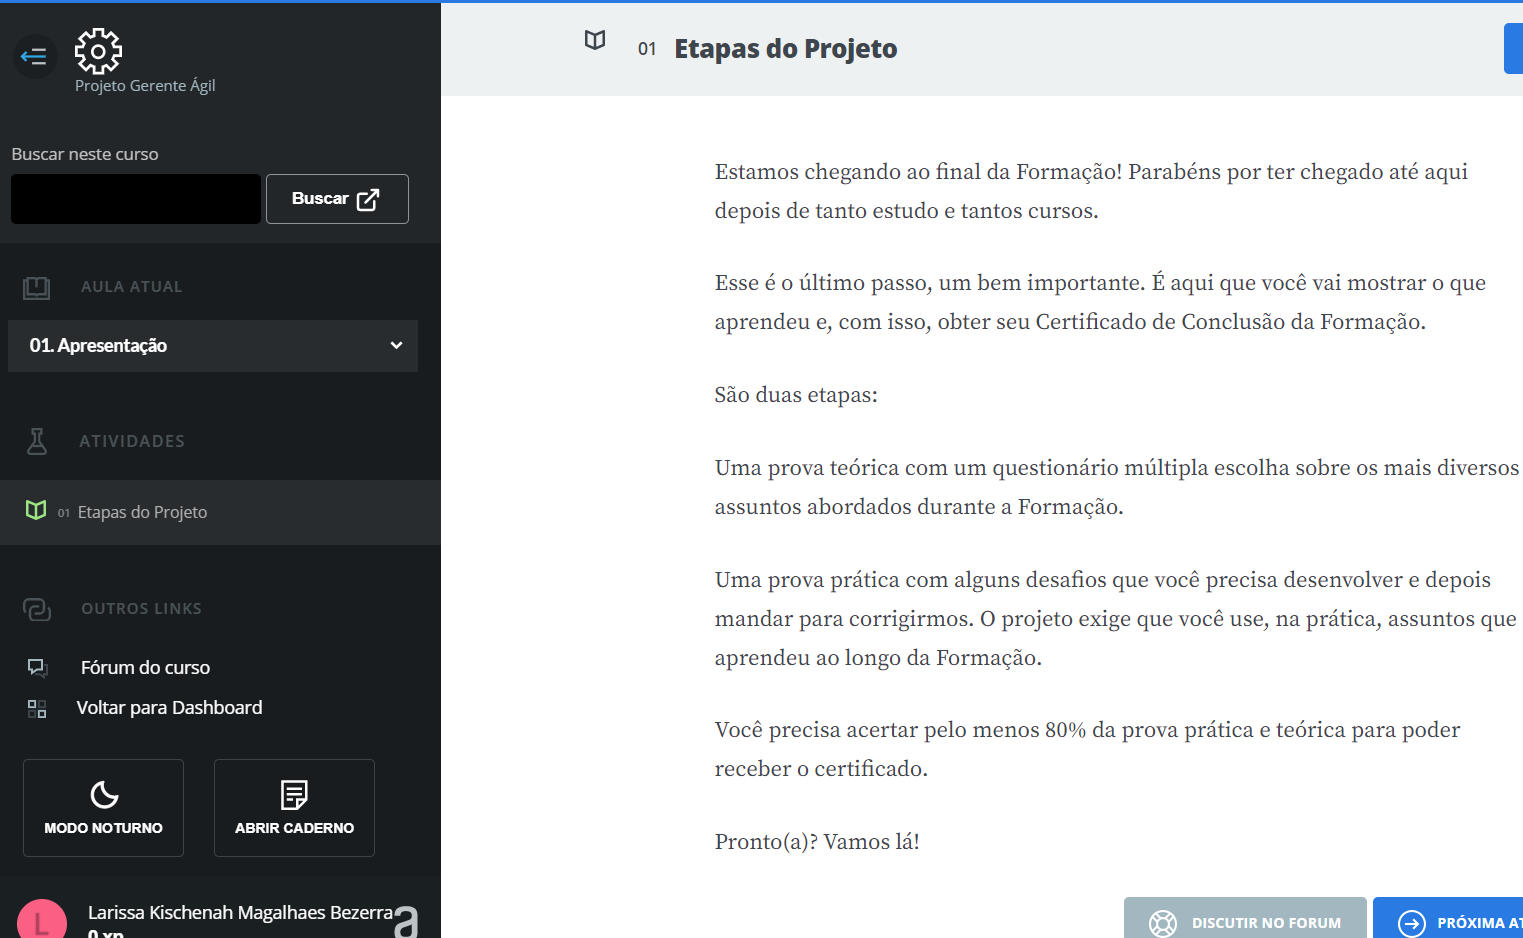Screen dimensions: 1523x938
Task: Click DISCUTIR NO FORUM button
Action: pos(1245,920)
